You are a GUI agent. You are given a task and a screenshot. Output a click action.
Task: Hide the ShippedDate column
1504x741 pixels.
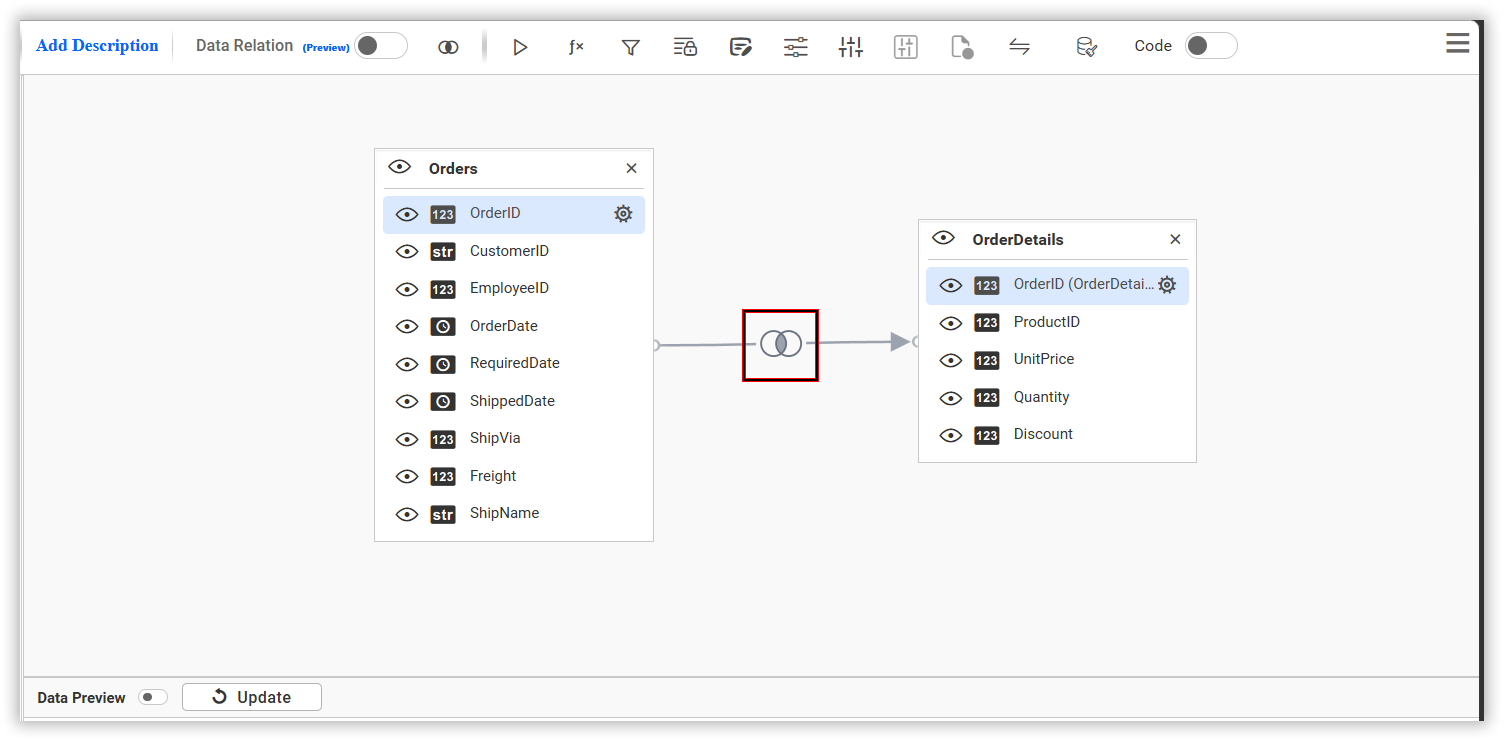(406, 402)
